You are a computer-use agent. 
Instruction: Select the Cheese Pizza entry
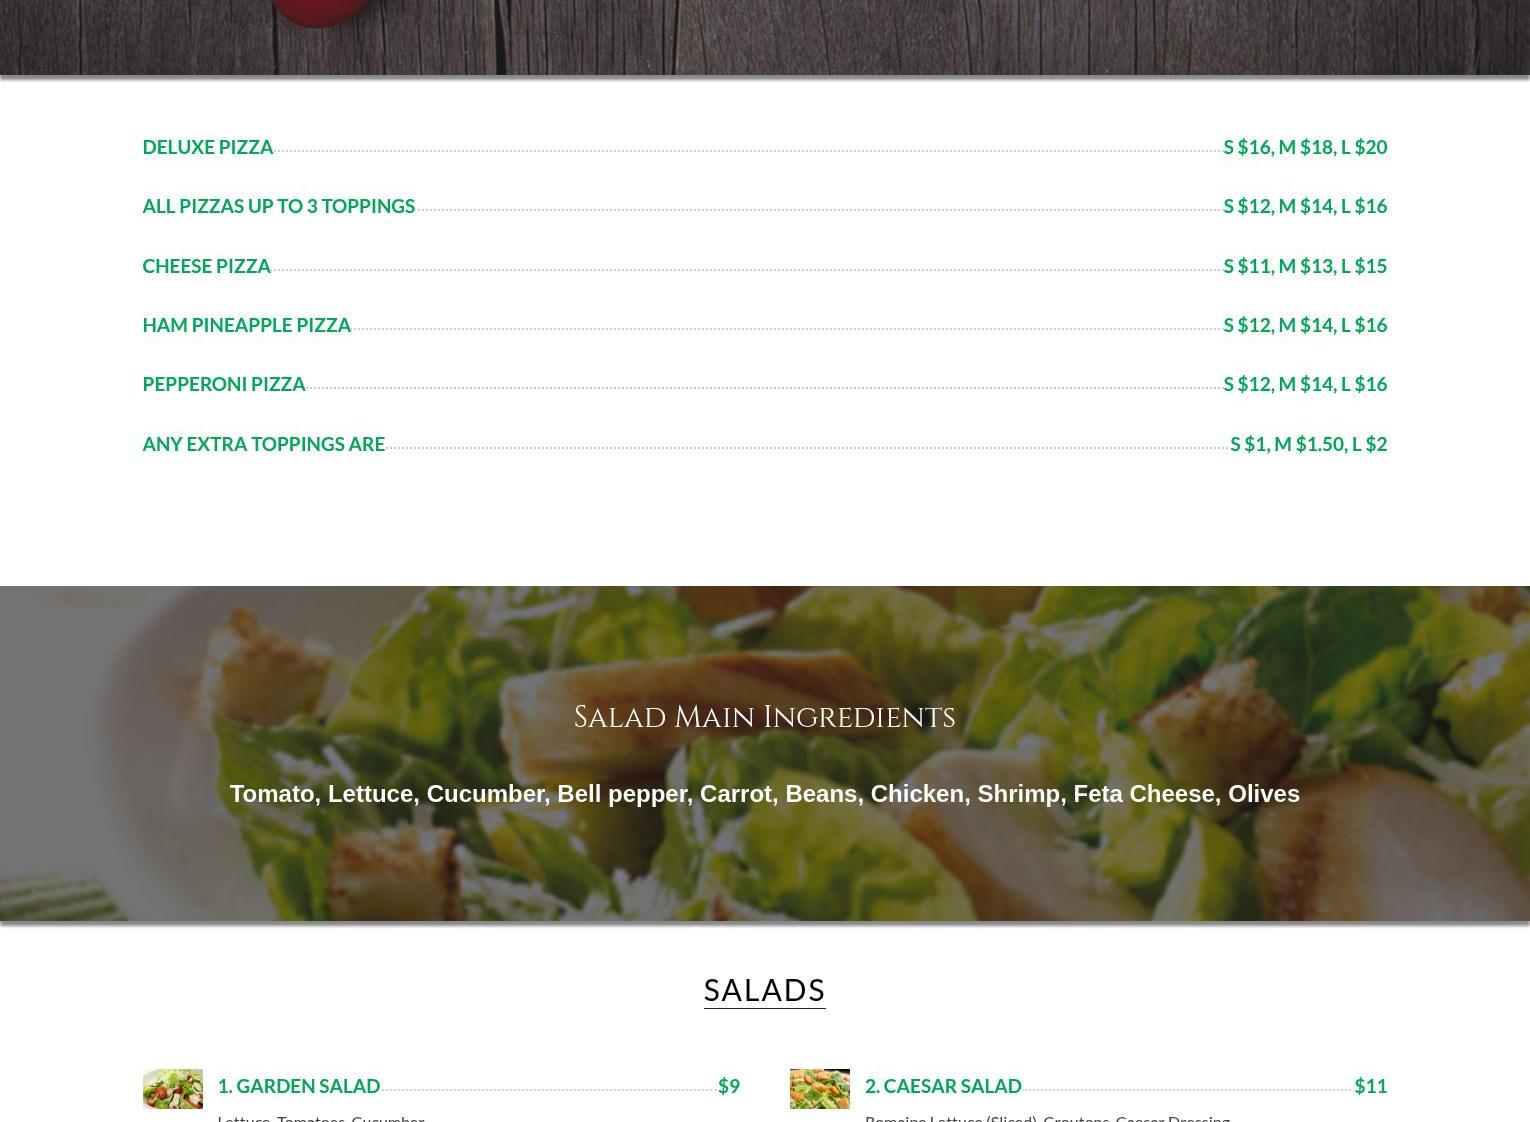206,266
